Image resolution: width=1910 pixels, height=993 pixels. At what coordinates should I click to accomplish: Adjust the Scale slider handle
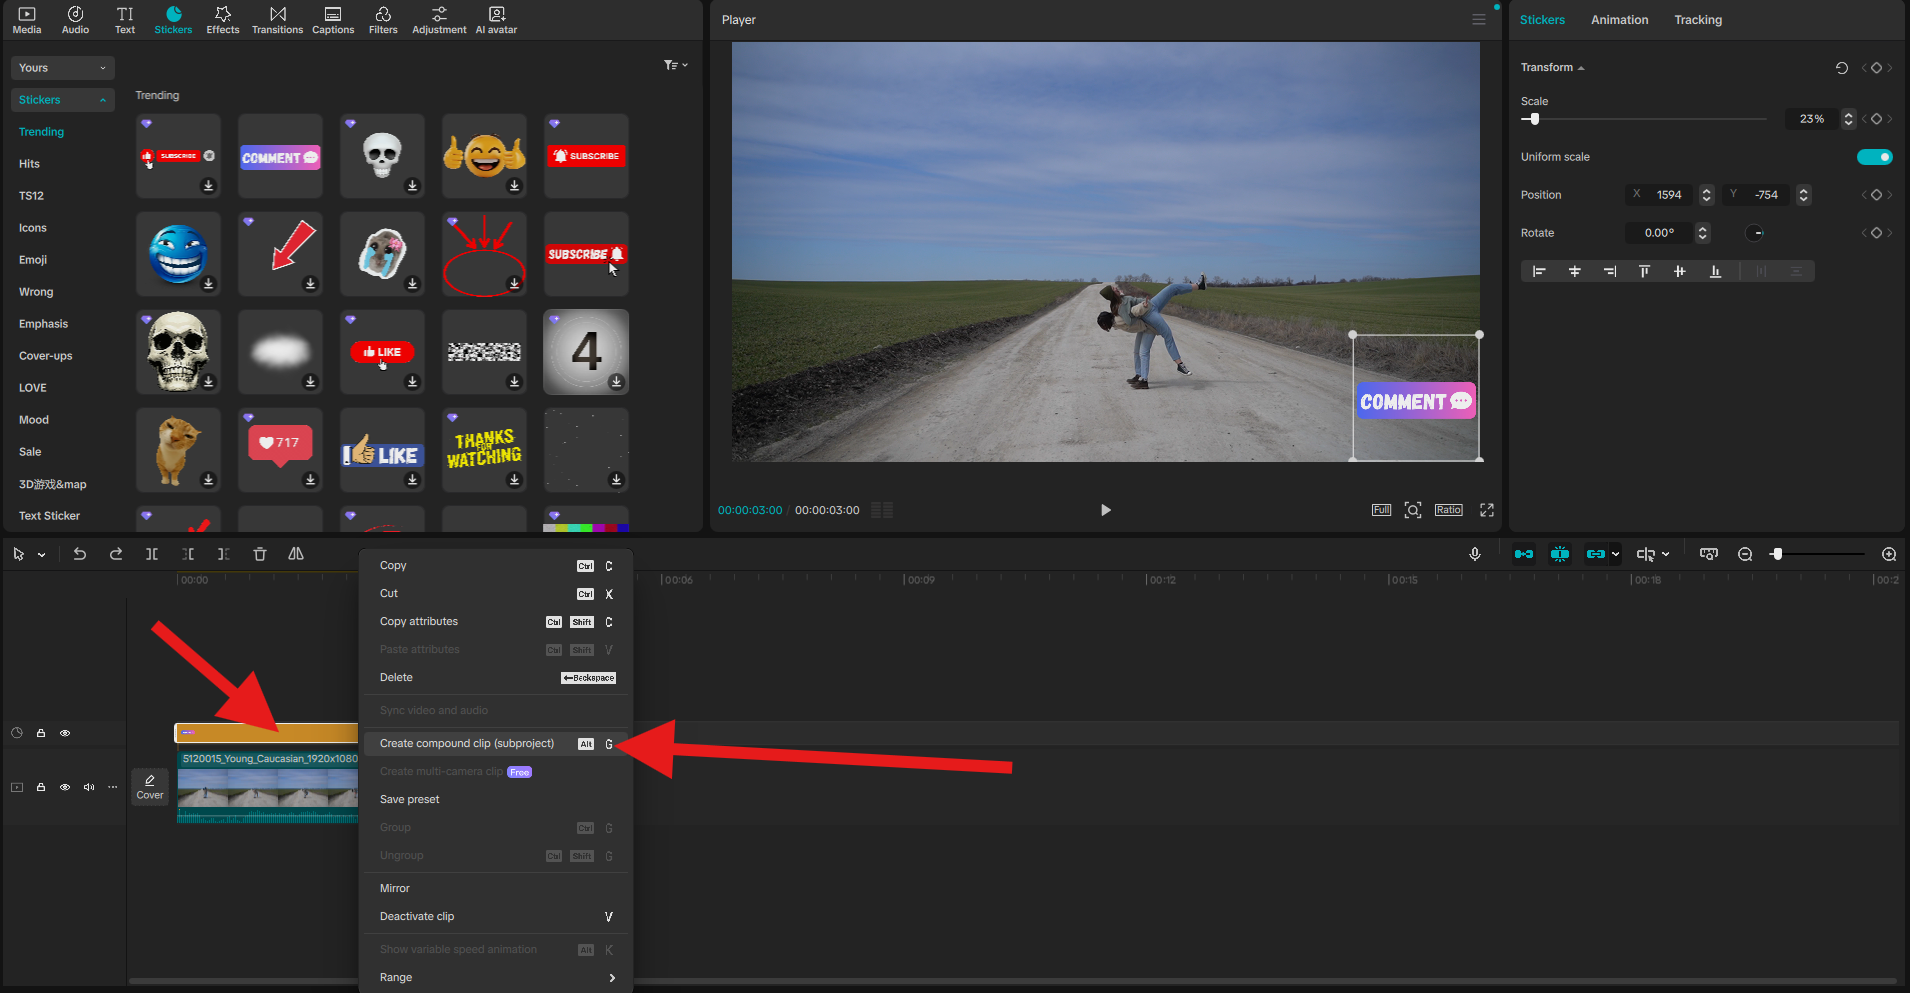coord(1534,119)
